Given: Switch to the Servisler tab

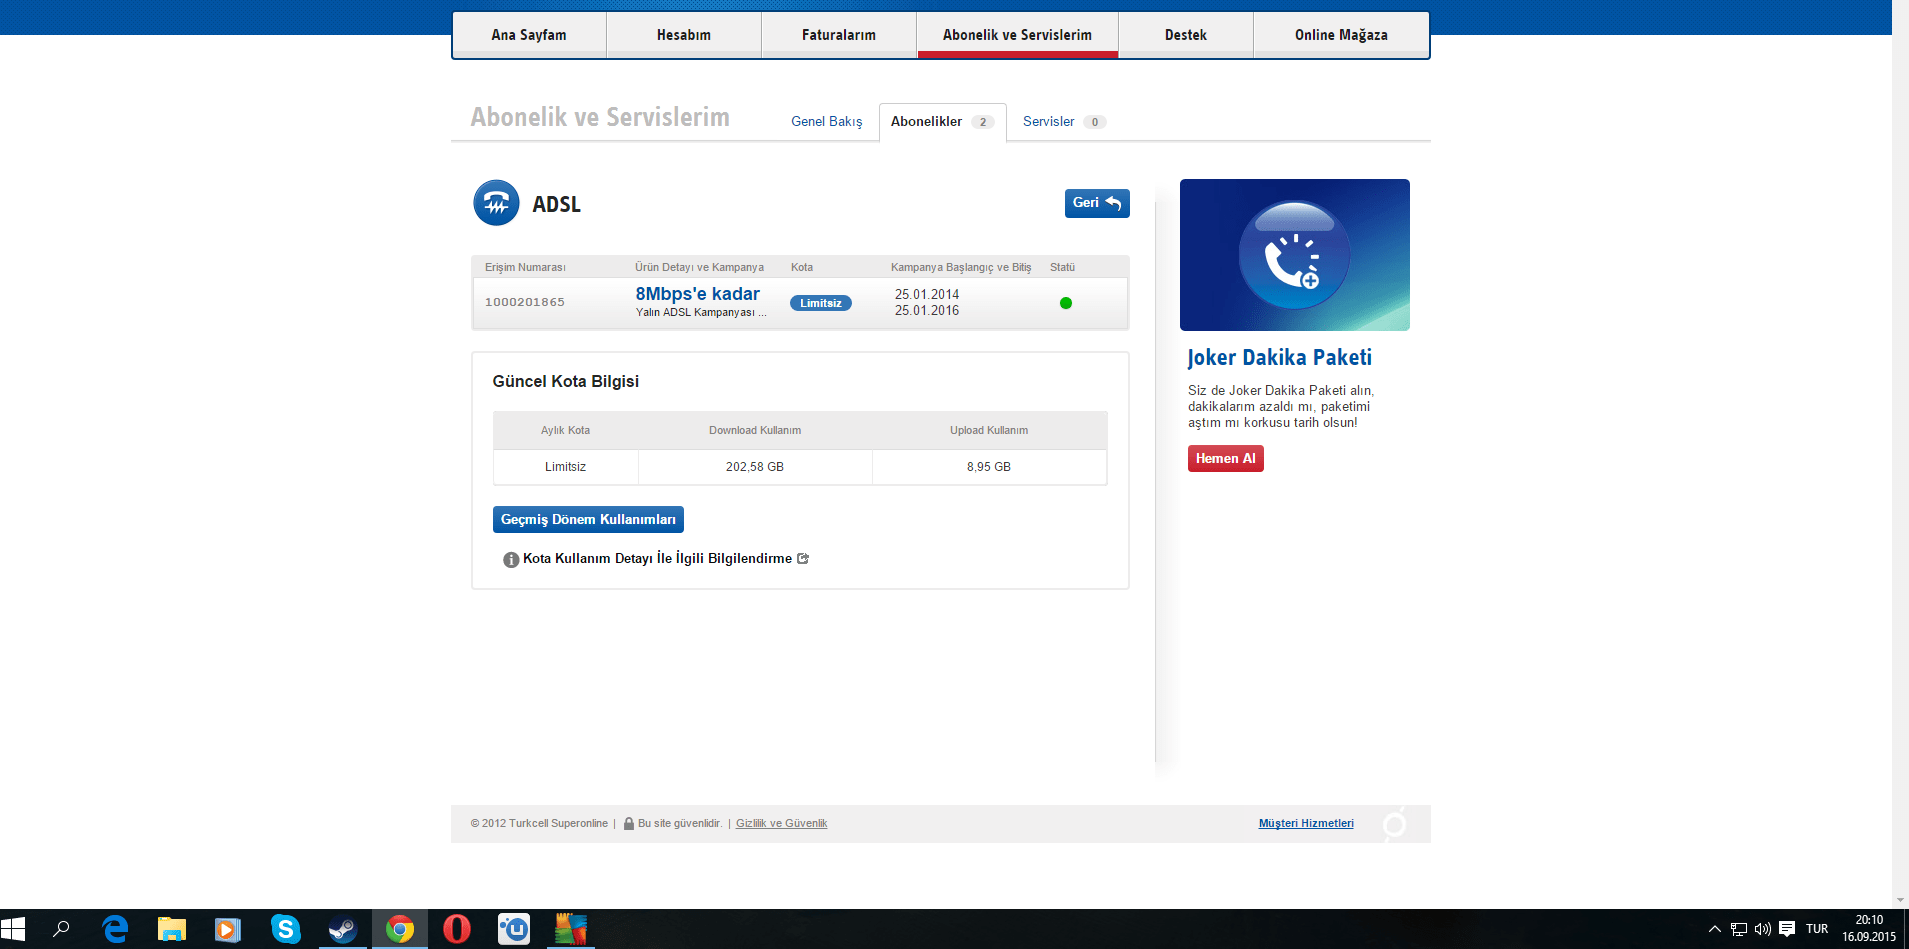Looking at the screenshot, I should pyautogui.click(x=1063, y=121).
